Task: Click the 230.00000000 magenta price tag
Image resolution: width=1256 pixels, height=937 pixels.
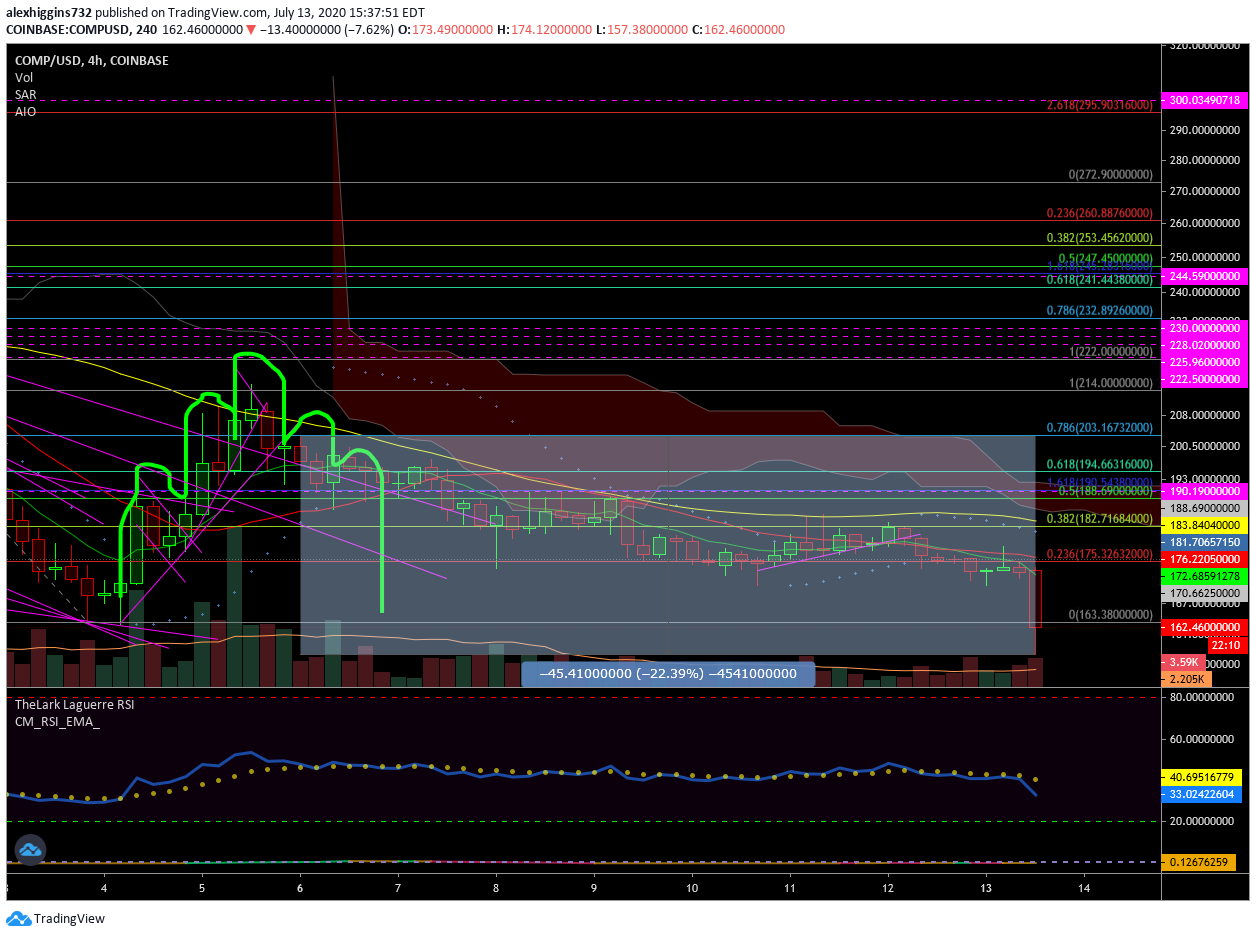Action: click(x=1207, y=327)
